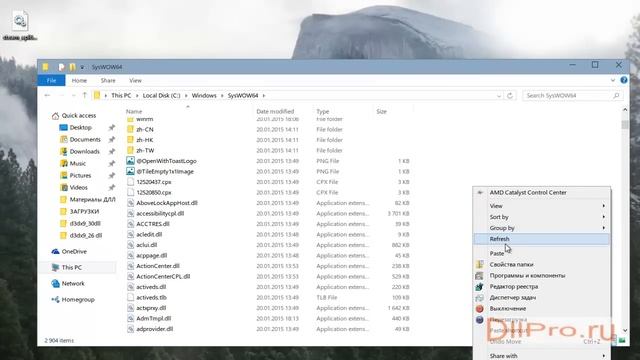Click the Network sidebar icon
This screenshot has width=640, height=360.
coord(56,283)
